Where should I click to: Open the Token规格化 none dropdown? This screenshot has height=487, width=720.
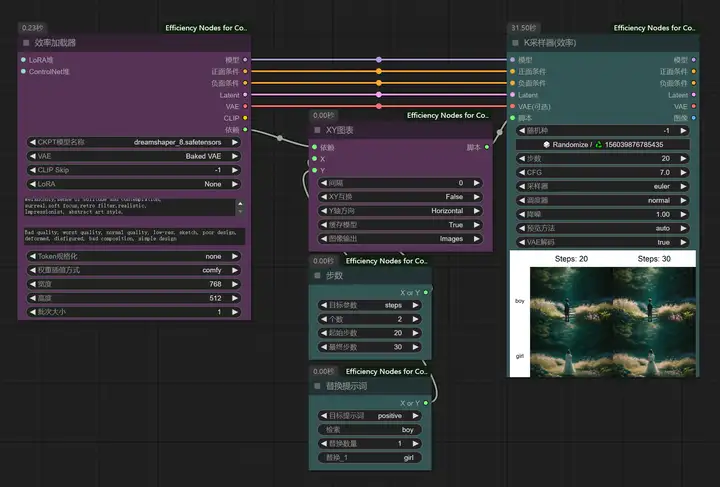point(134,257)
